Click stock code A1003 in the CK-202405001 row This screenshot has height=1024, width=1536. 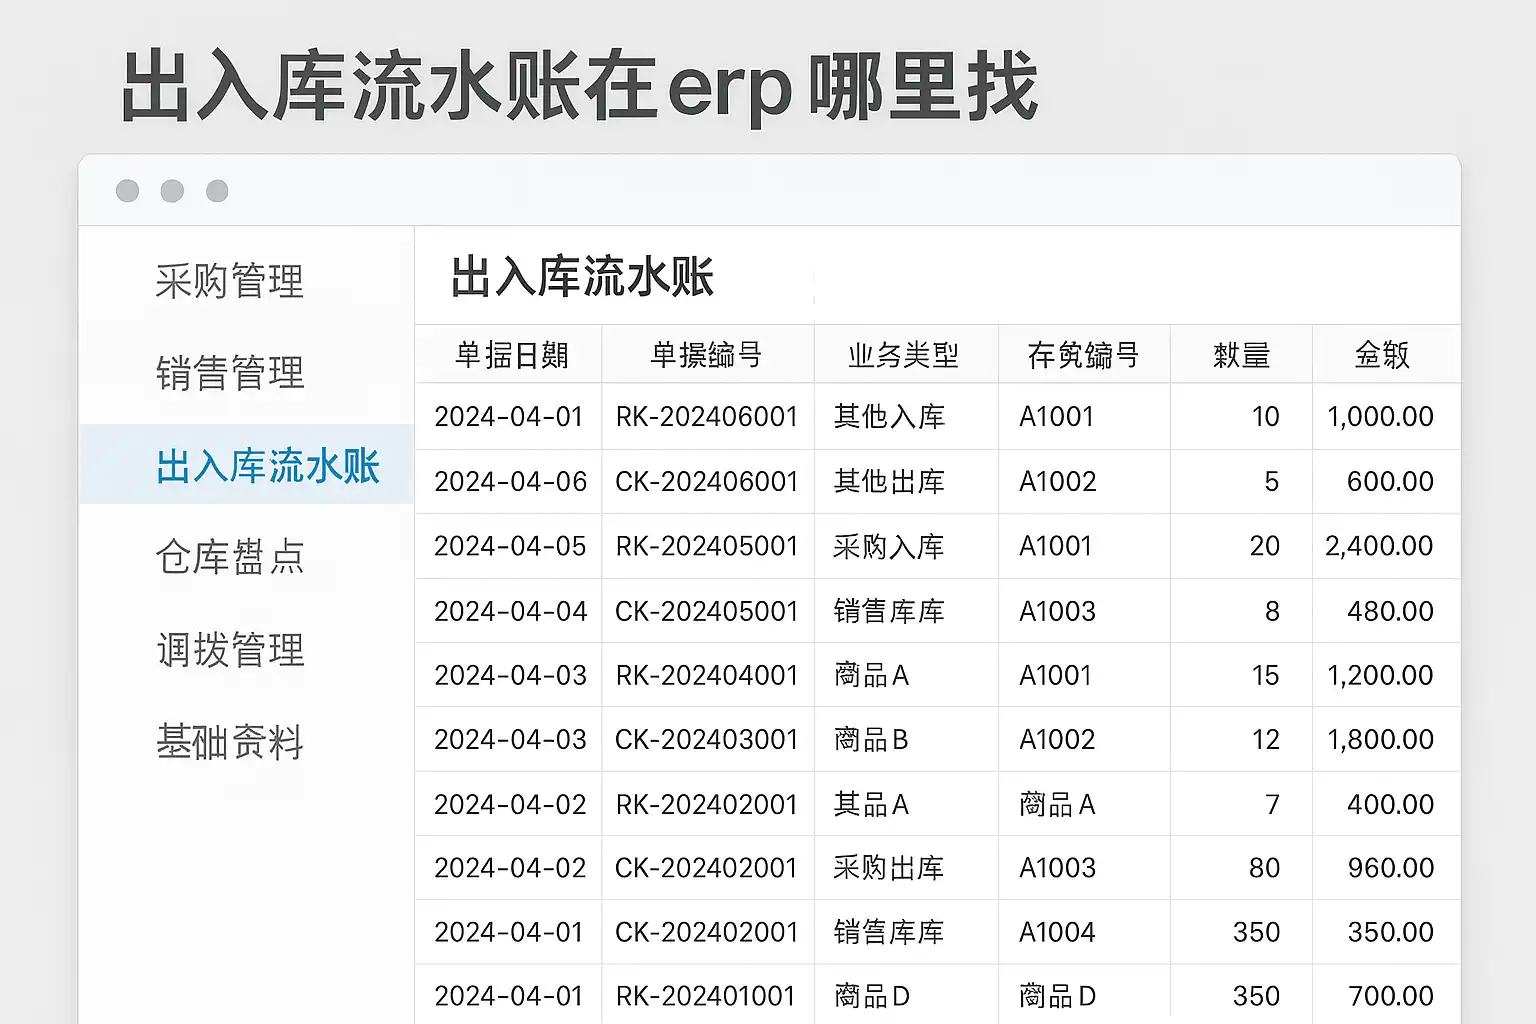(1057, 611)
